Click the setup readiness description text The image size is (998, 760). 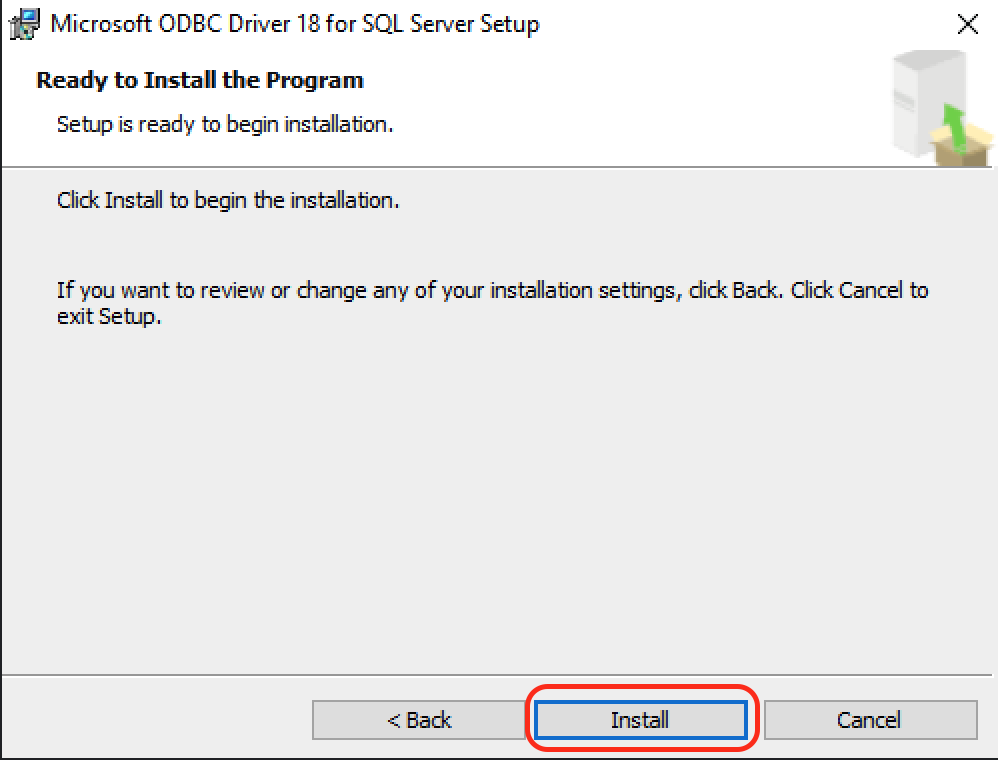tap(224, 124)
